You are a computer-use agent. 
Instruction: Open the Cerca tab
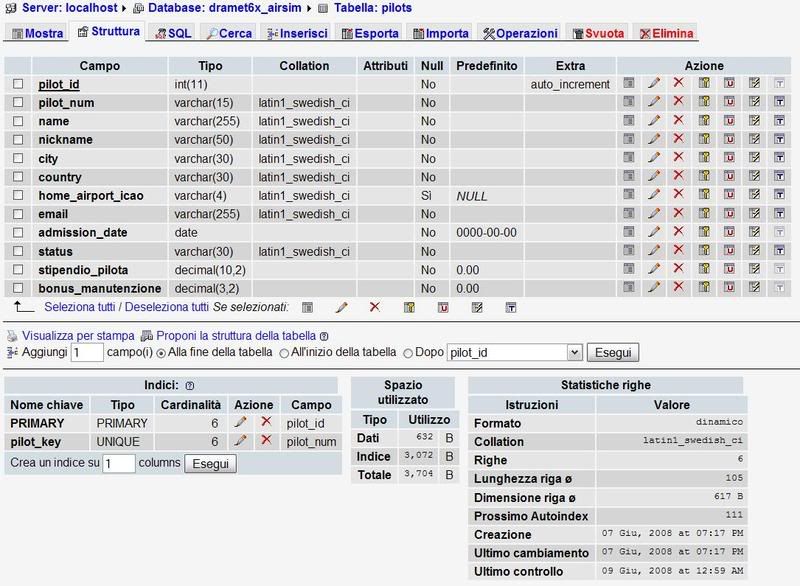[x=229, y=33]
